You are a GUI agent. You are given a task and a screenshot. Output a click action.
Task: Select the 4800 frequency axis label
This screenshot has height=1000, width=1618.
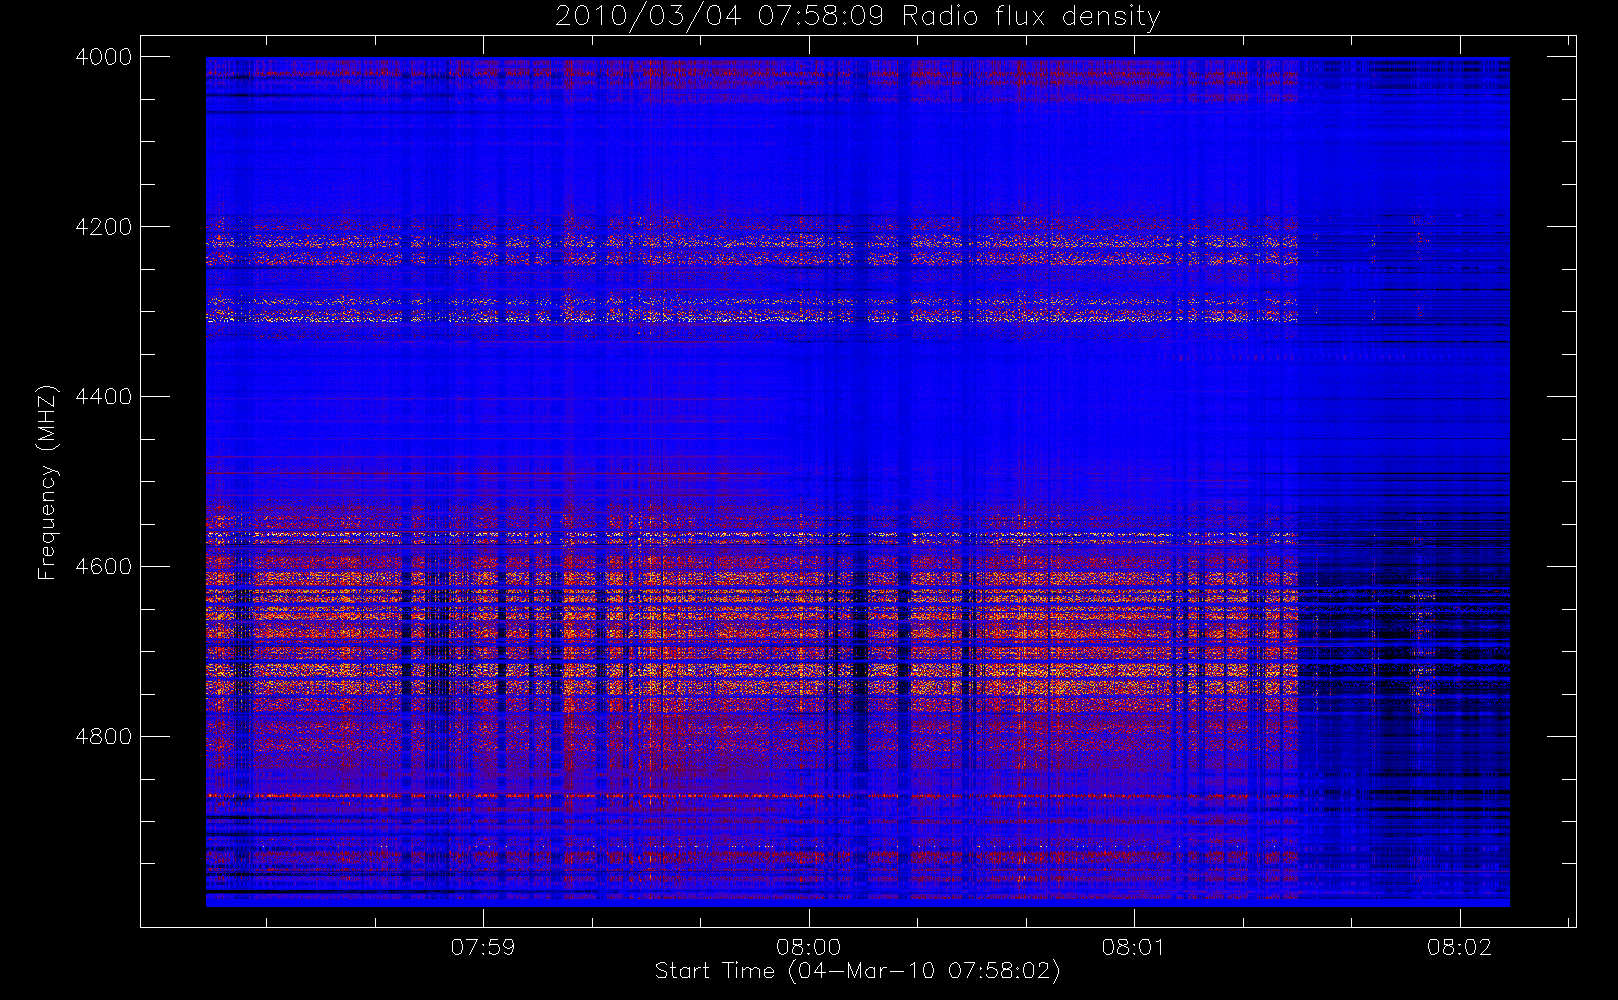tap(104, 737)
